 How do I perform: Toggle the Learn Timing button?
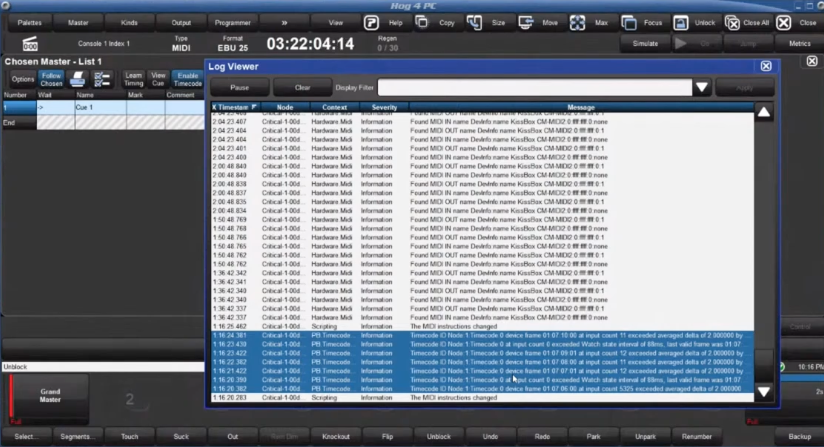(133, 79)
